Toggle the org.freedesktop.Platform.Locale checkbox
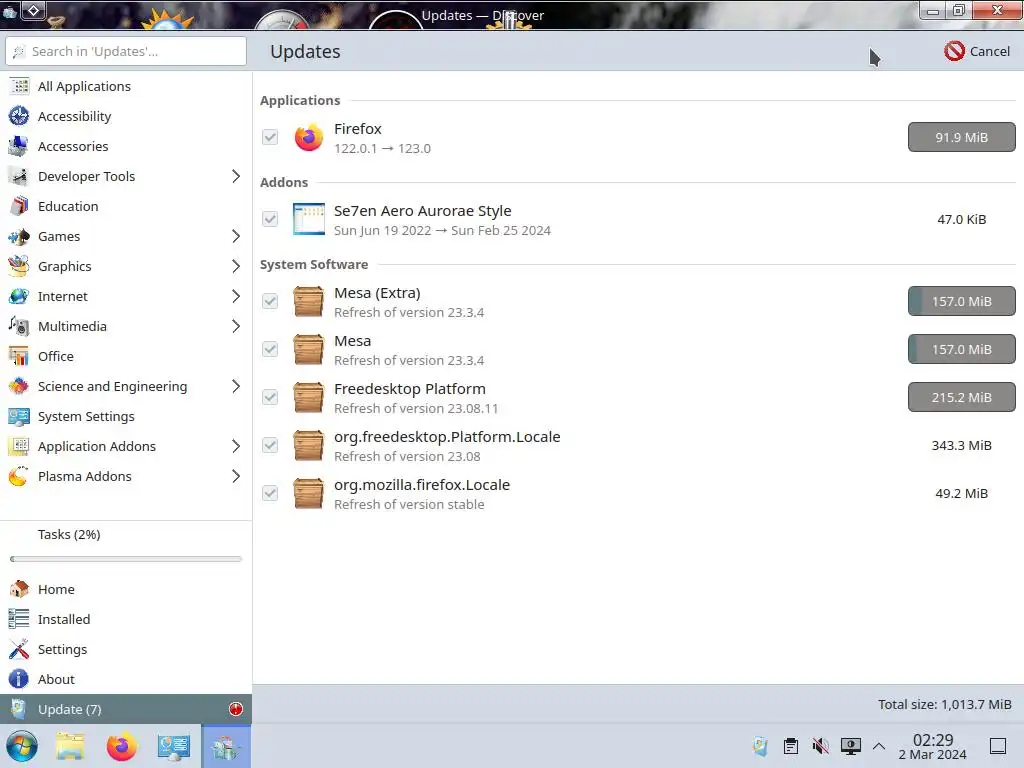This screenshot has height=768, width=1024. pos(270,445)
